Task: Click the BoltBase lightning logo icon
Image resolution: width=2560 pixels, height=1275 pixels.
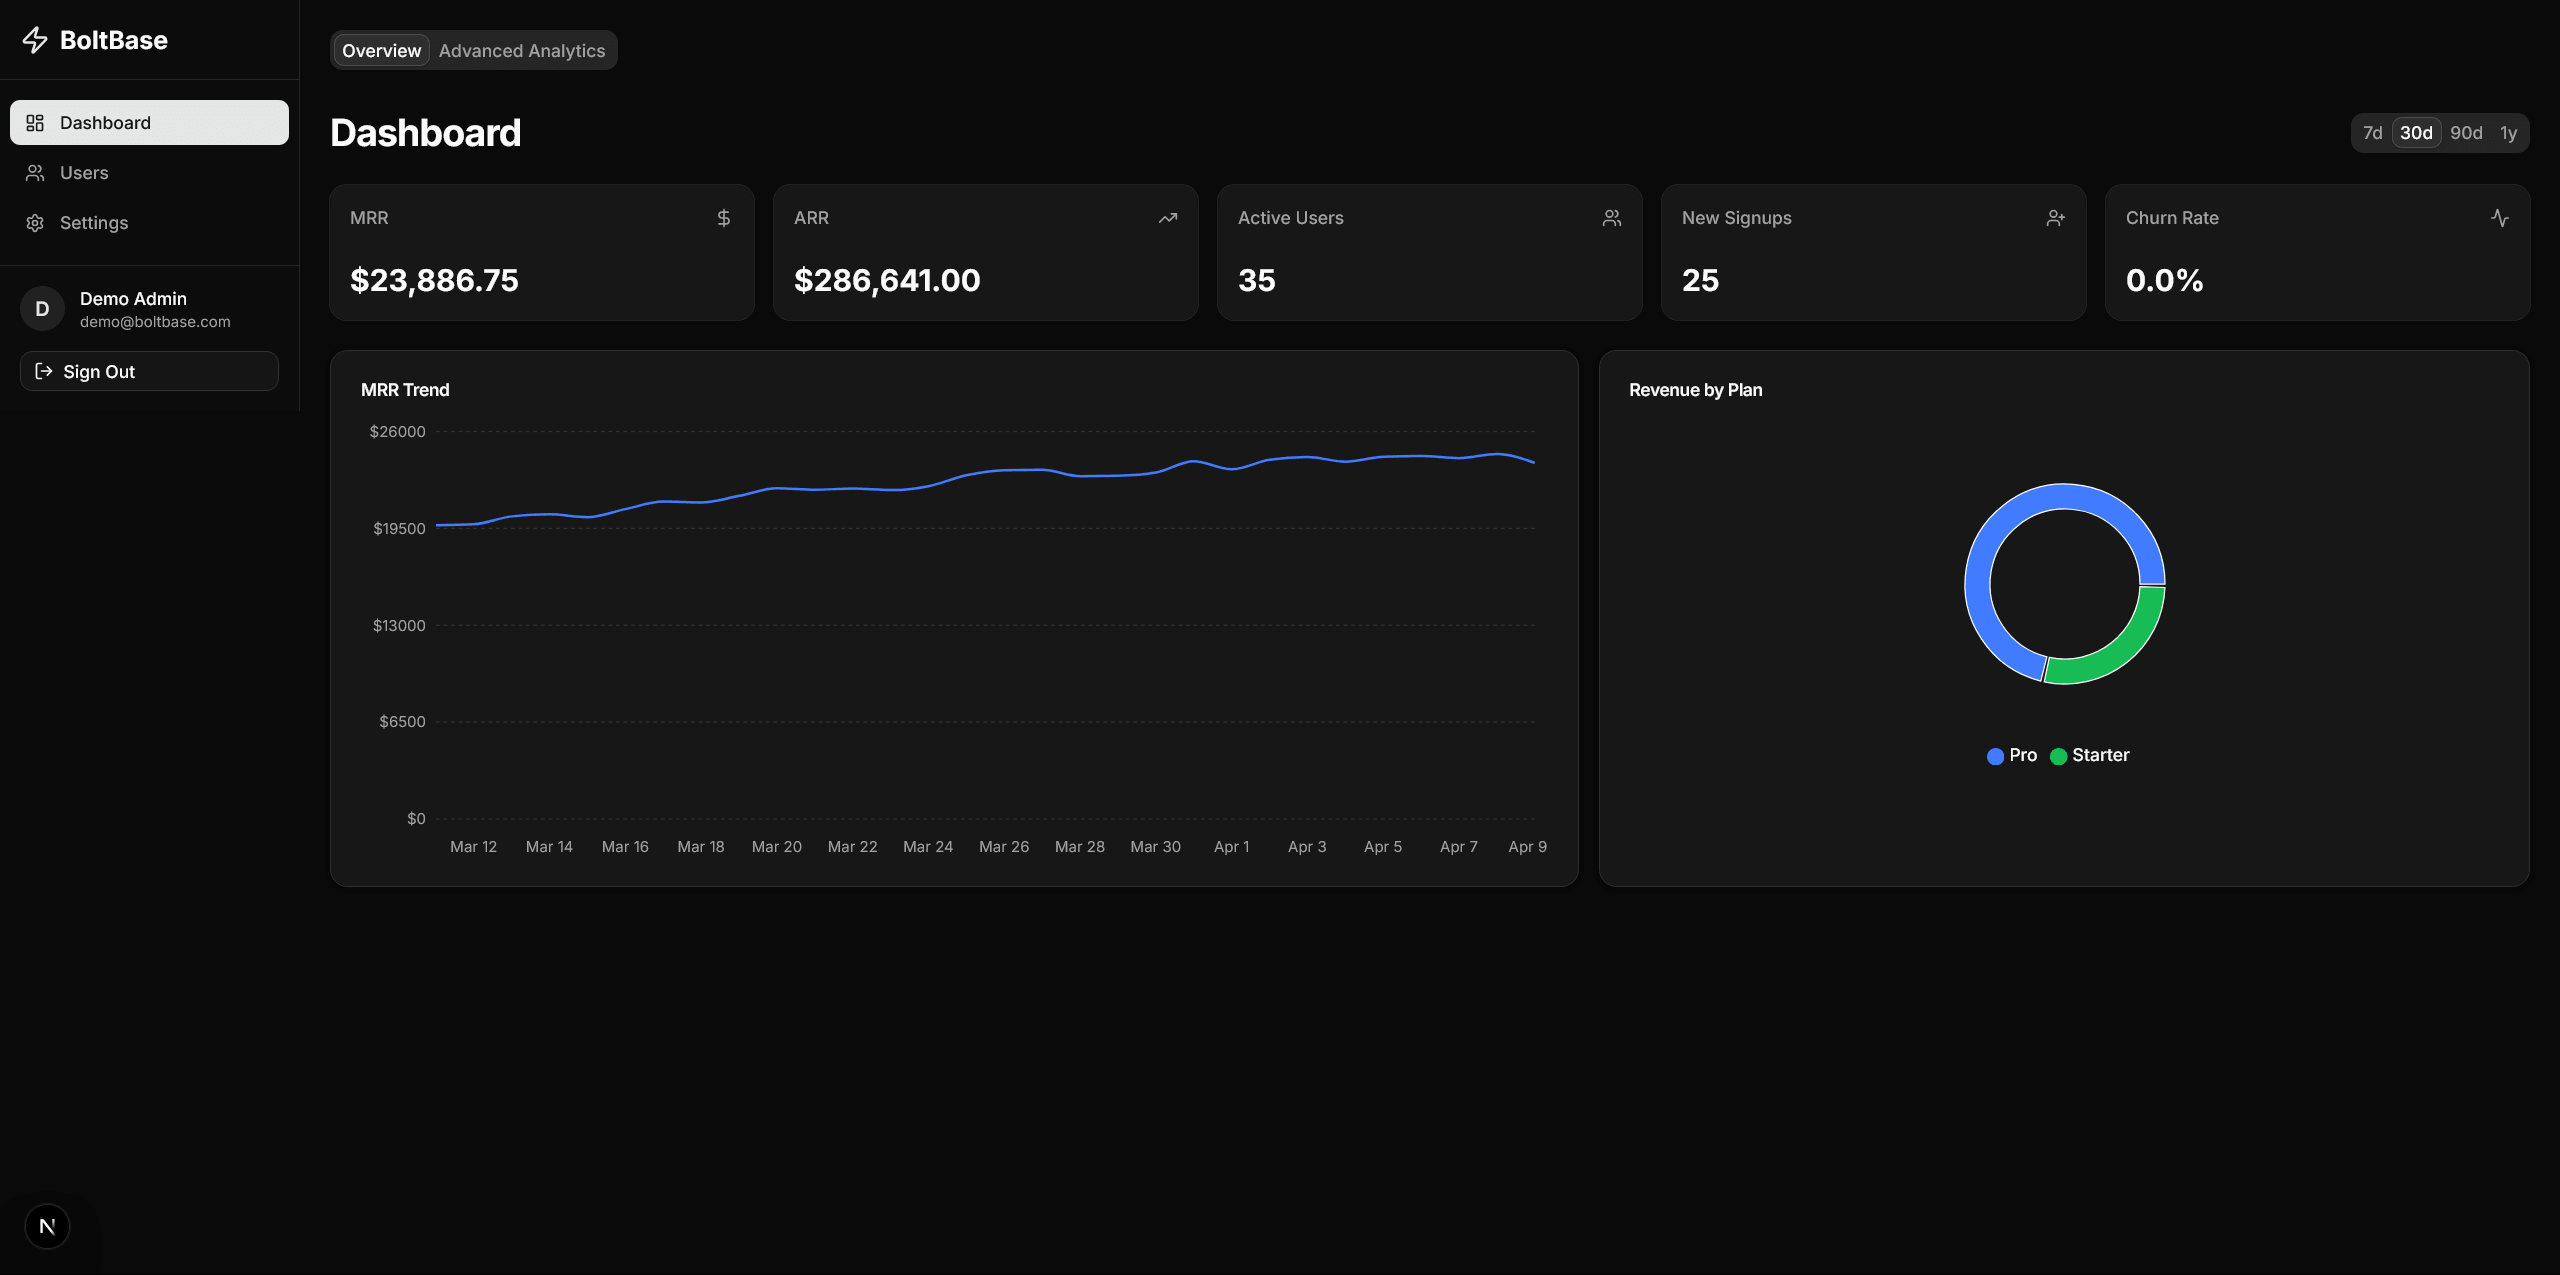Action: point(36,40)
